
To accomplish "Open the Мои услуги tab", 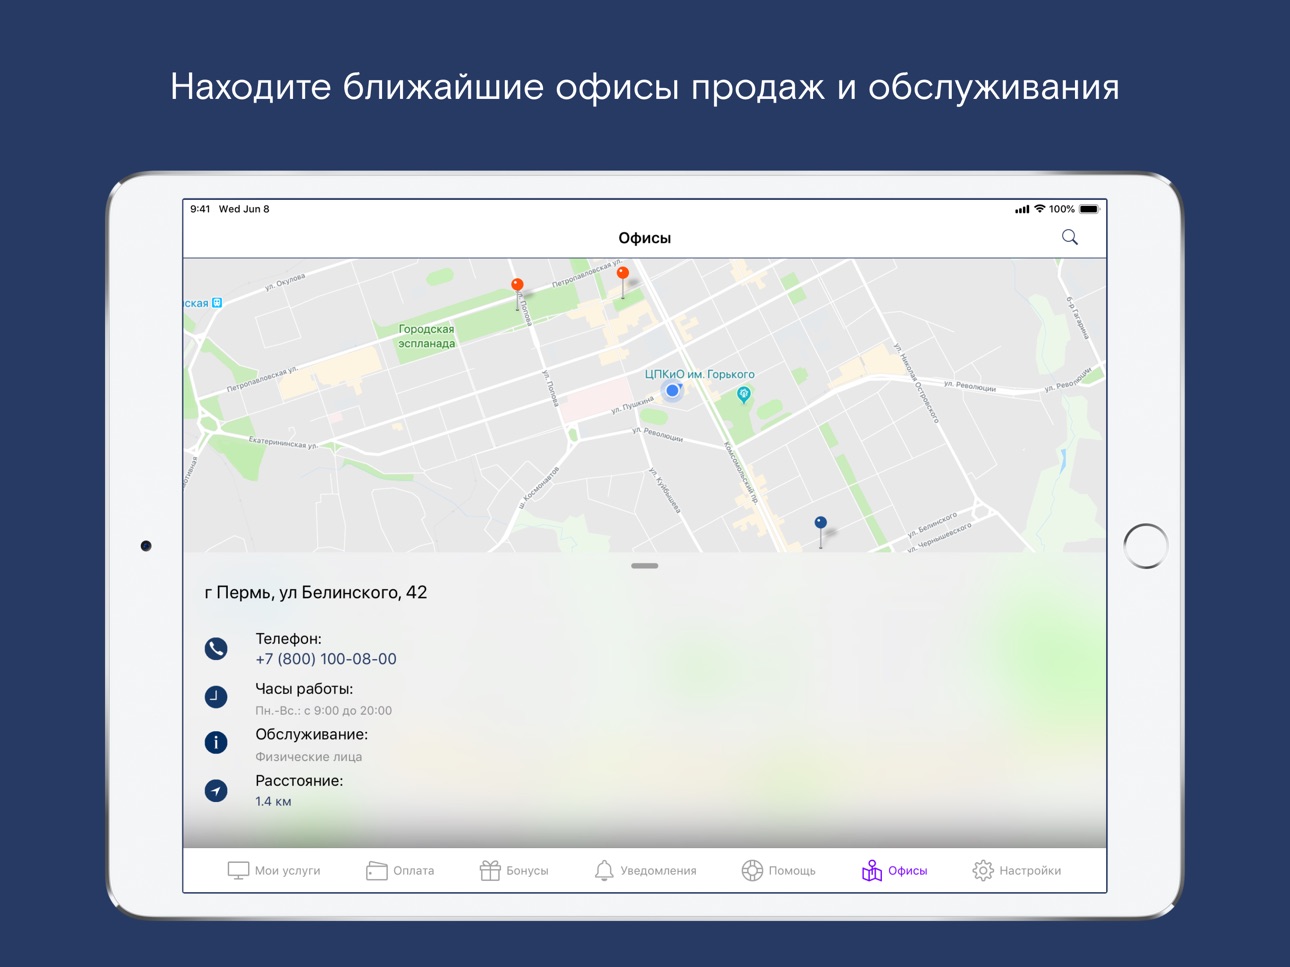I will pyautogui.click(x=274, y=871).
